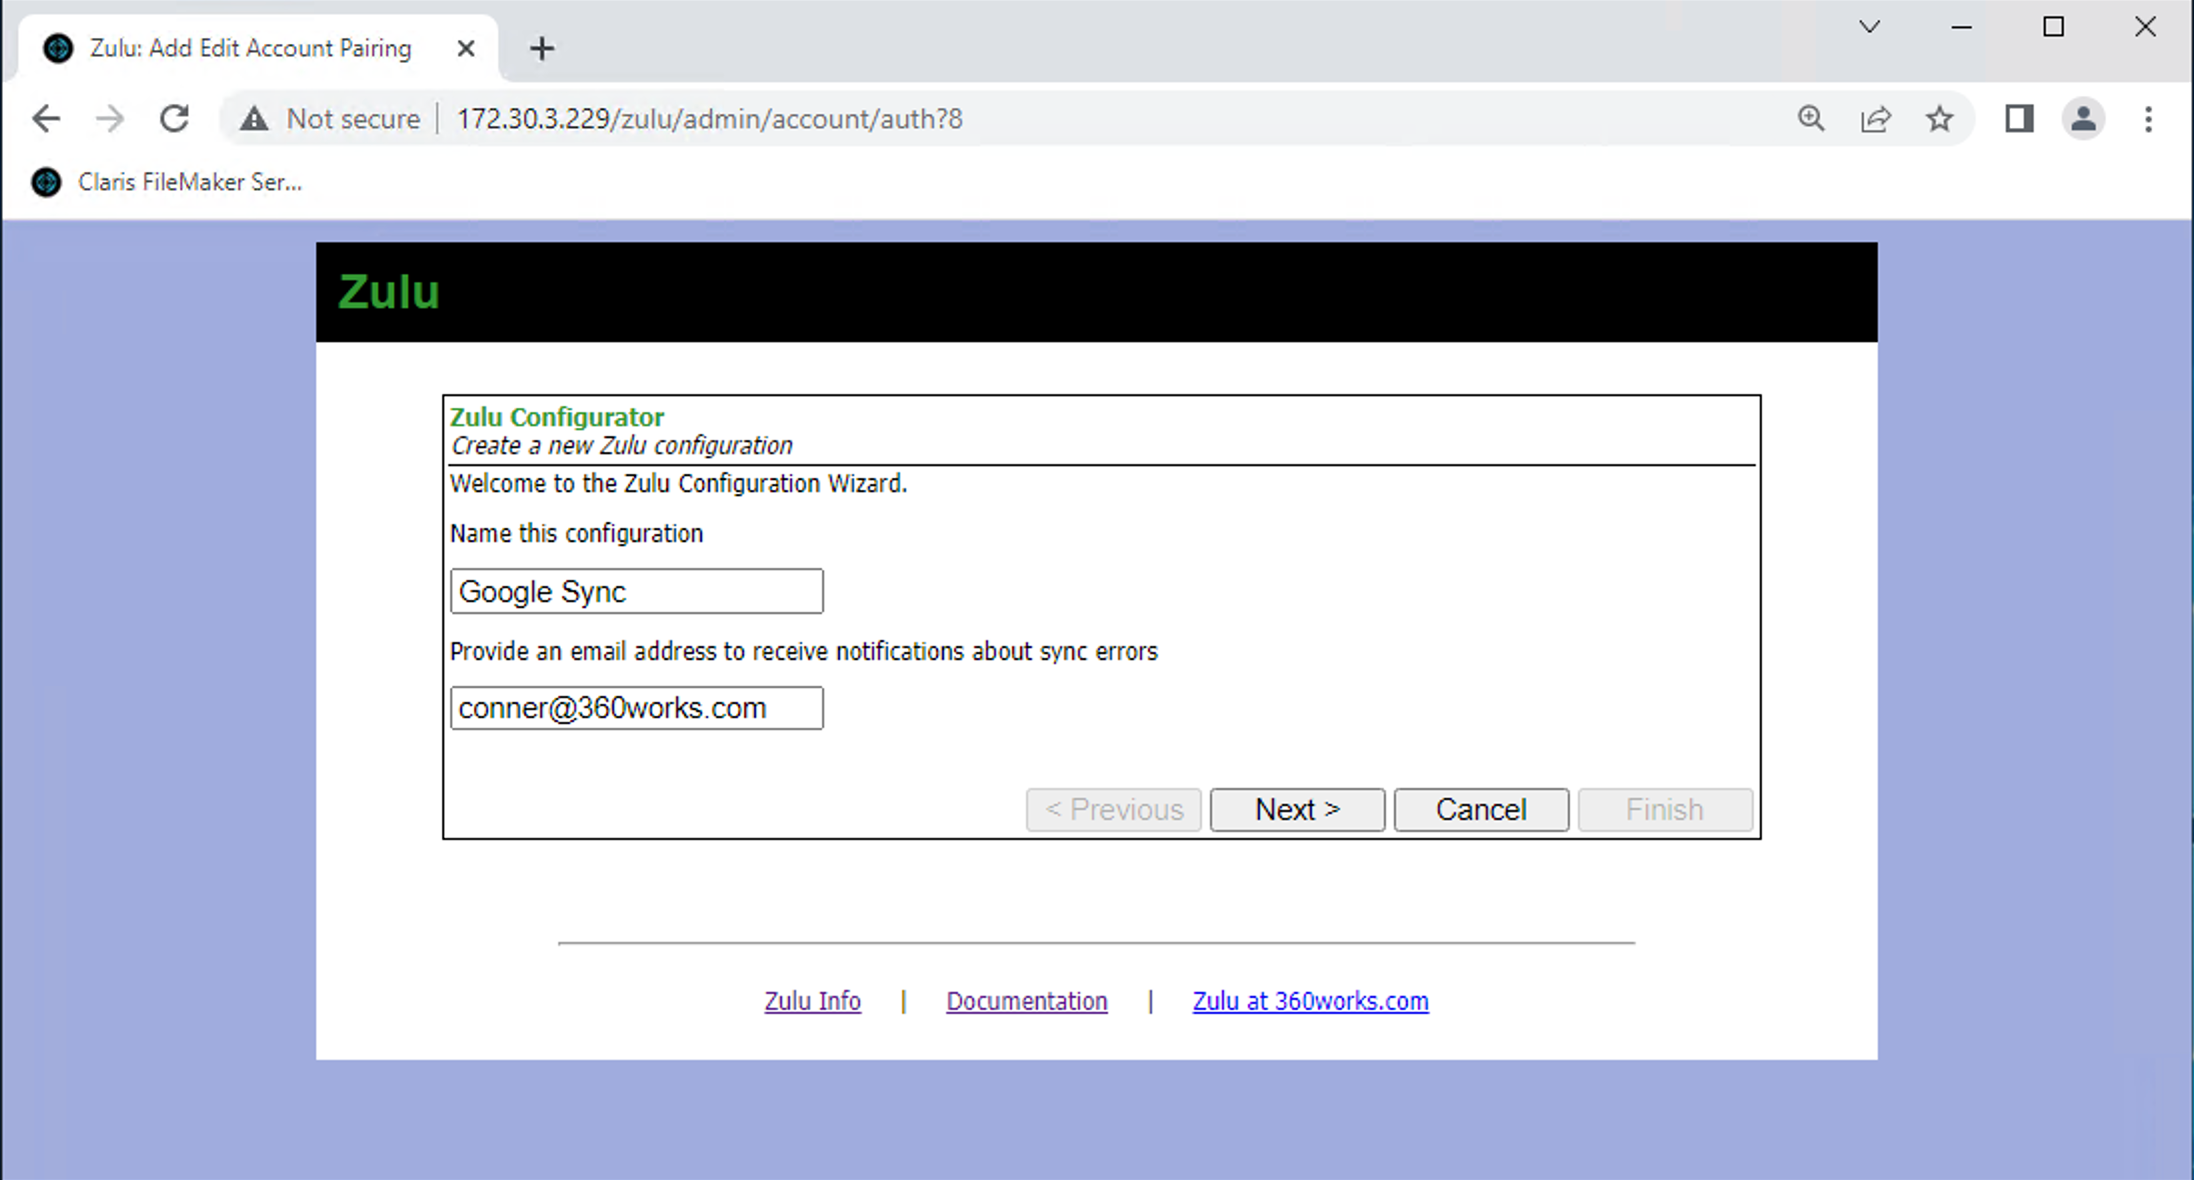Click 'Welcome to the Zulu Configuration Wizard.' text
This screenshot has width=2194, height=1180.
coord(678,484)
